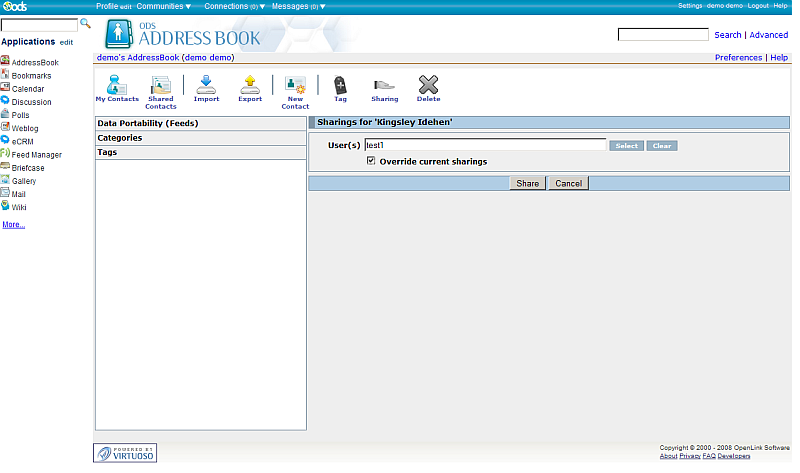Click the User(s) text field
The width and height of the screenshot is (800, 473).
485,145
